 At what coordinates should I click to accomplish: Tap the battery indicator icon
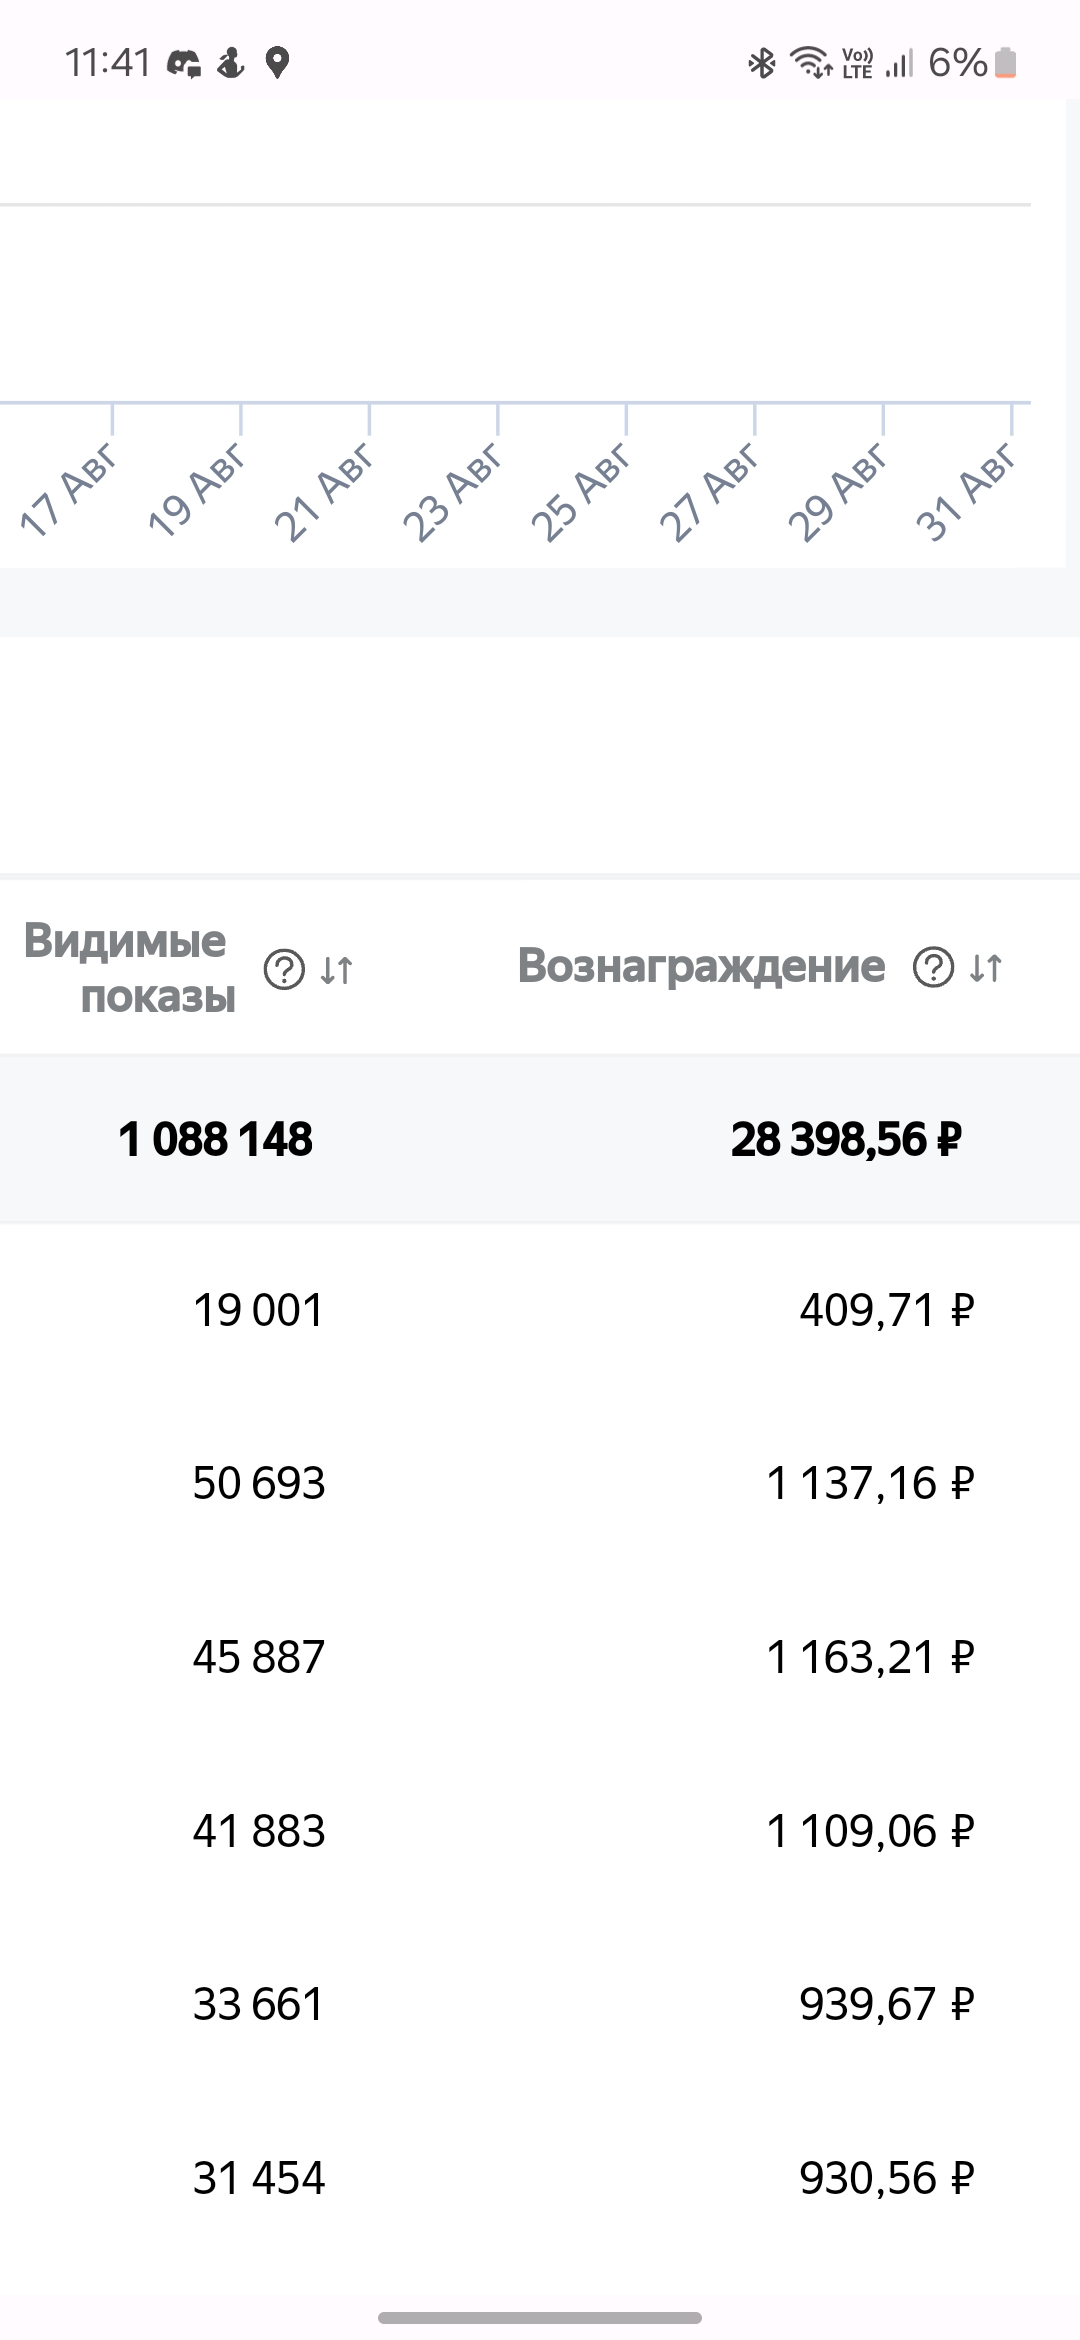pyautogui.click(x=1006, y=63)
